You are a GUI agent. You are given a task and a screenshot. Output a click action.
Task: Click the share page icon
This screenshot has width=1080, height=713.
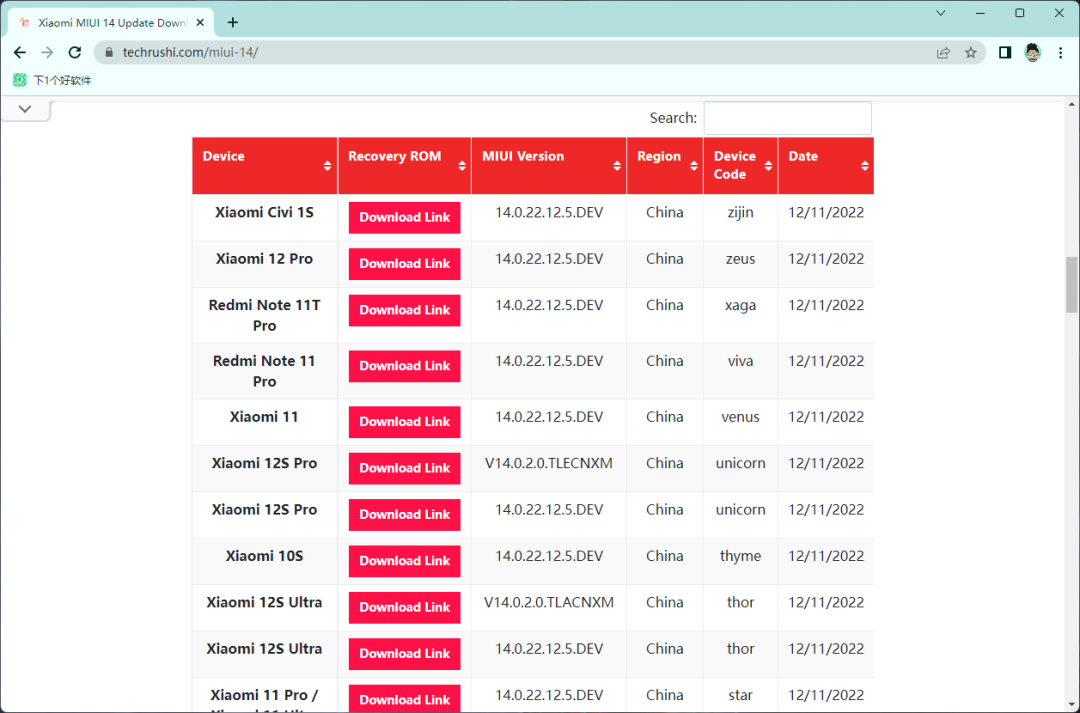(943, 53)
